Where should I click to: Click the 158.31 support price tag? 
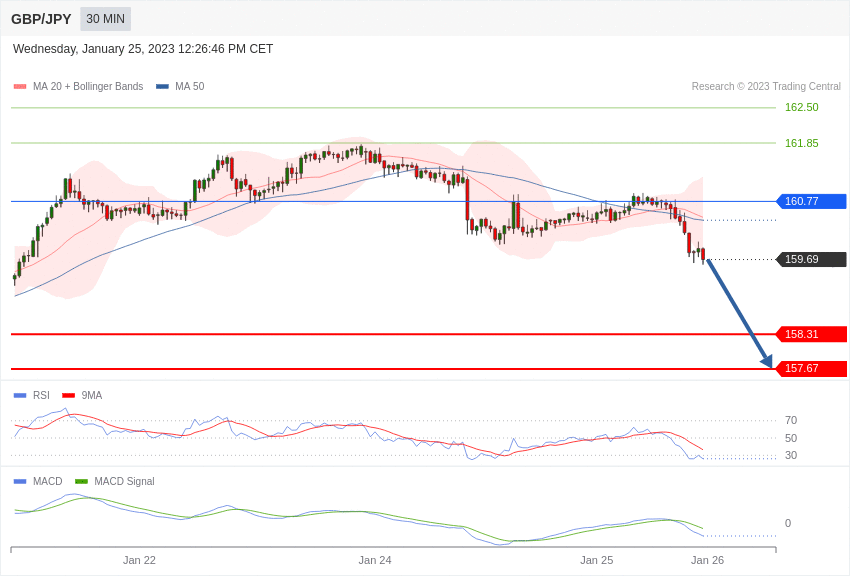pyautogui.click(x=812, y=334)
